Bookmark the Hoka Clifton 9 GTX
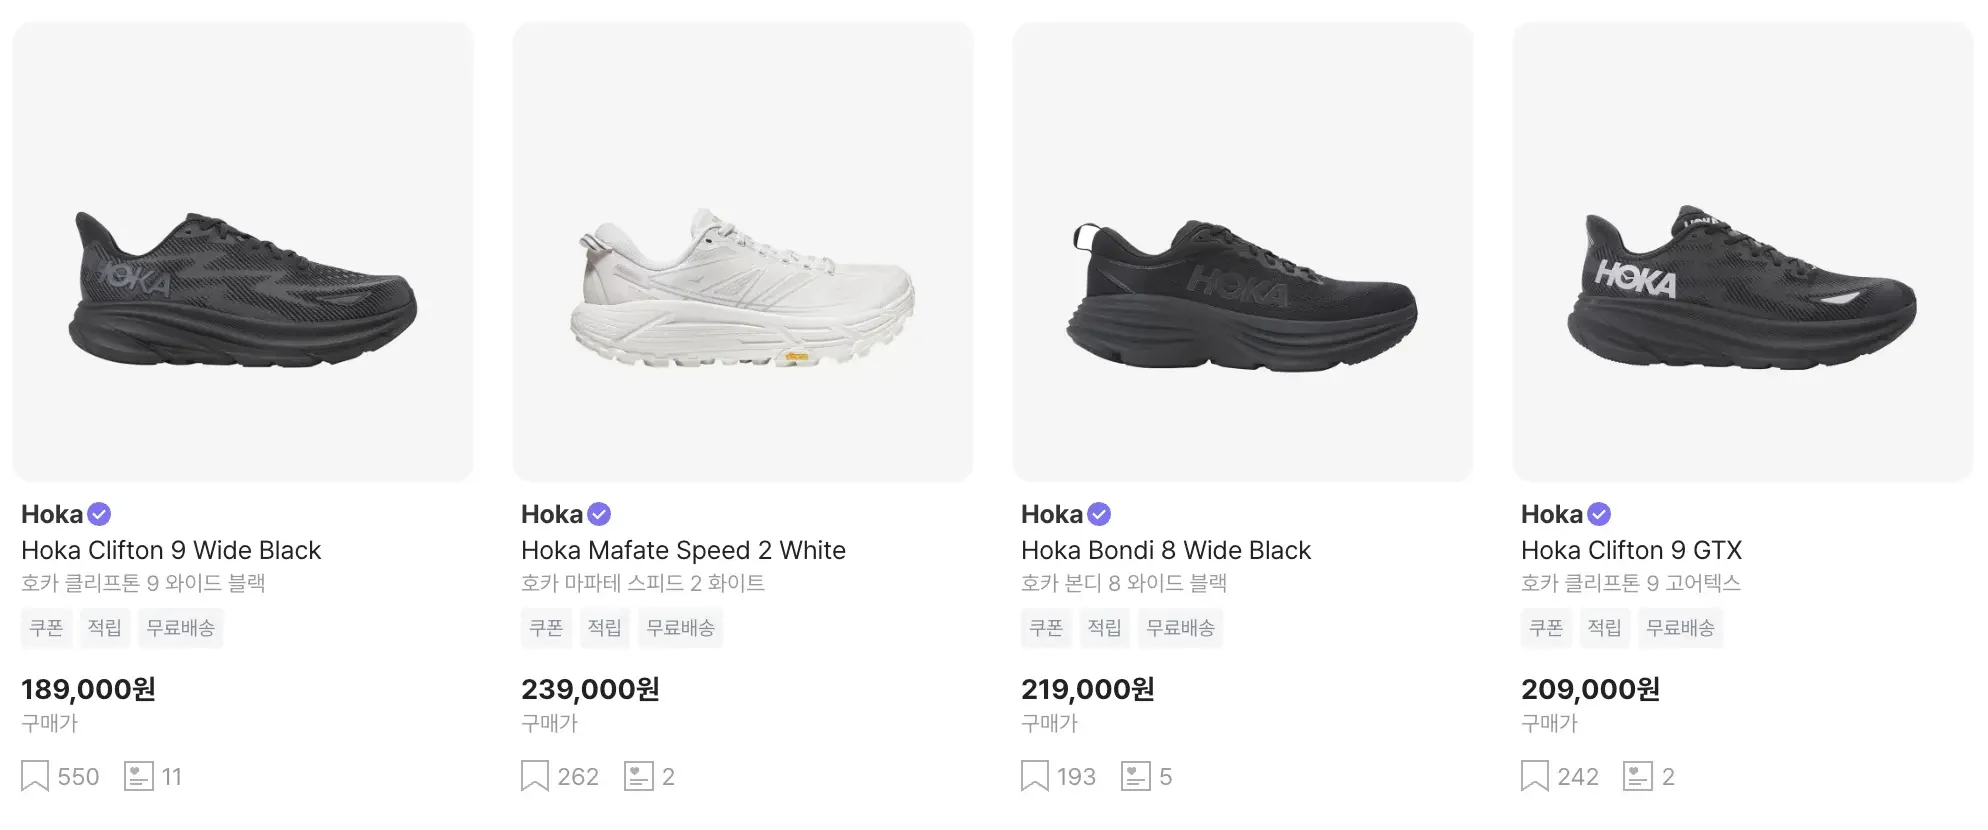Image resolution: width=1988 pixels, height=830 pixels. (1535, 776)
